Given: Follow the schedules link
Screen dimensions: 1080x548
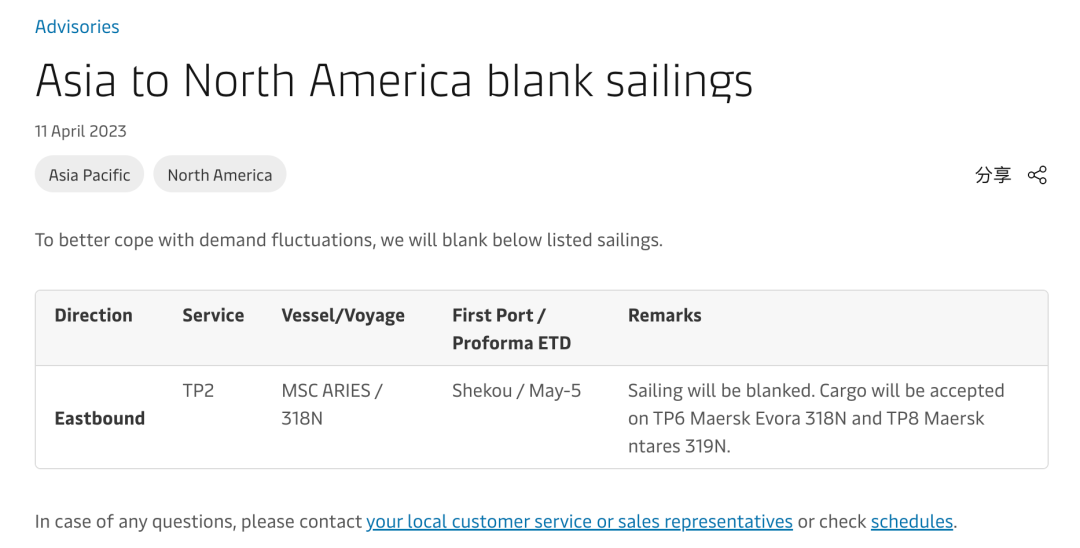Looking at the screenshot, I should [912, 521].
